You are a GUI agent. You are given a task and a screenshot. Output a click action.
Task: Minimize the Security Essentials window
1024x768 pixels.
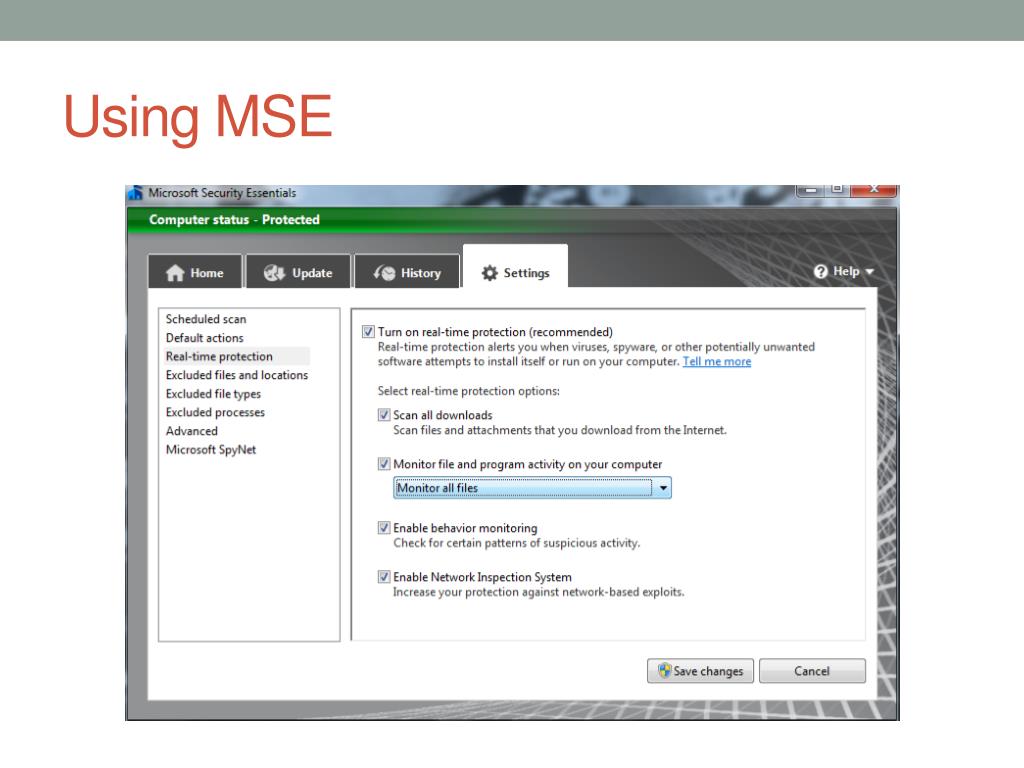(x=810, y=190)
